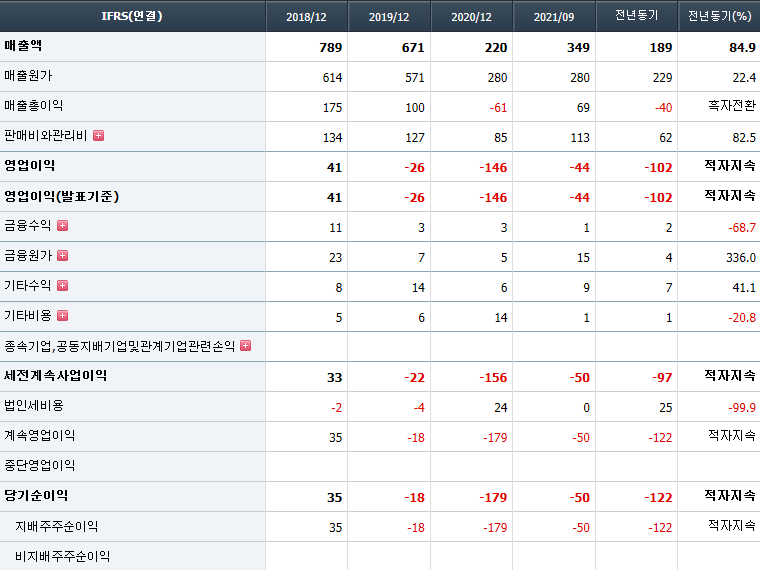Select the 지배주주순이익 row label
The height and width of the screenshot is (570, 760).
pyautogui.click(x=56, y=526)
